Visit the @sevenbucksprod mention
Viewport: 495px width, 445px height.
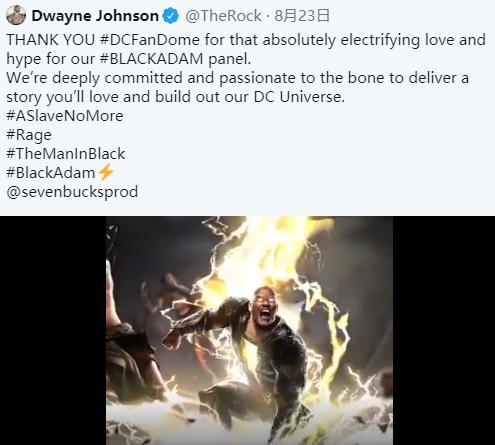72,192
